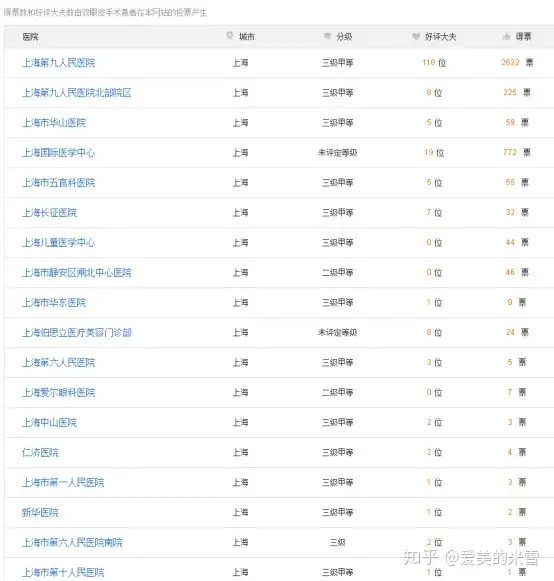Screen dimensions: 554x581
Task: Click 24 票 in 上海伯思立医疗美容门诊部 row
Action: (x=517, y=332)
